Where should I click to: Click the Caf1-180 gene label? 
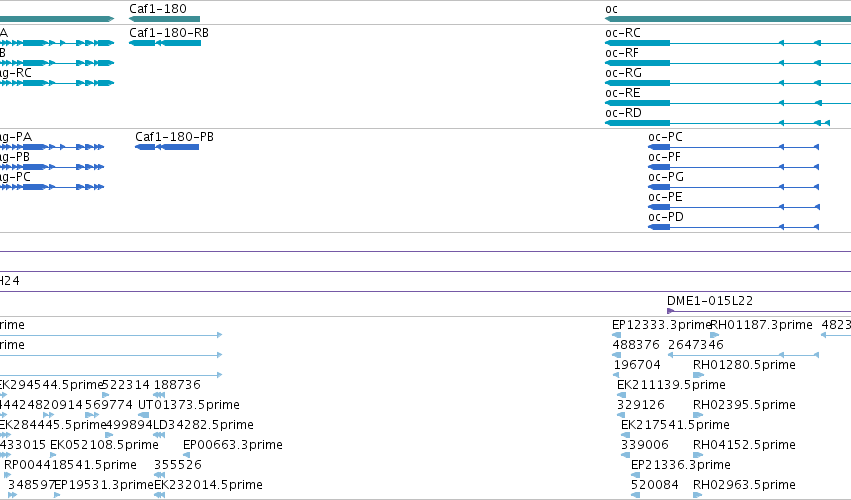(x=157, y=9)
